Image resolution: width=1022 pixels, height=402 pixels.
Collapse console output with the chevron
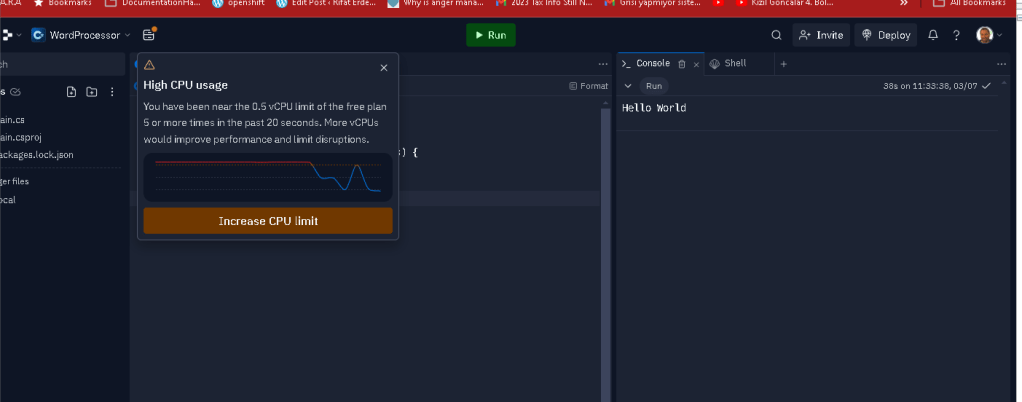628,86
